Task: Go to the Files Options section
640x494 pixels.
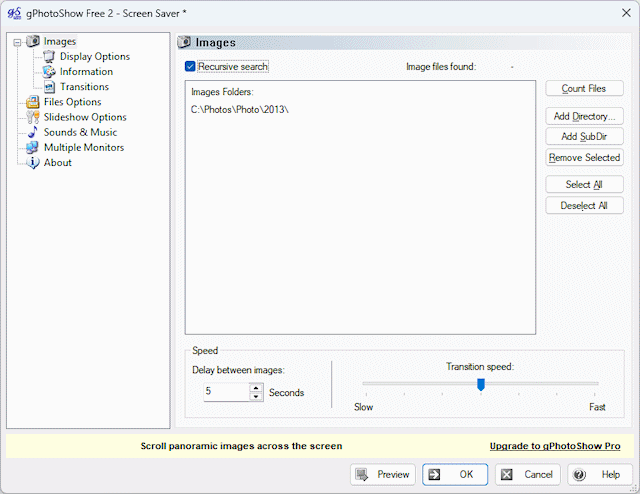Action: pyautogui.click(x=73, y=102)
